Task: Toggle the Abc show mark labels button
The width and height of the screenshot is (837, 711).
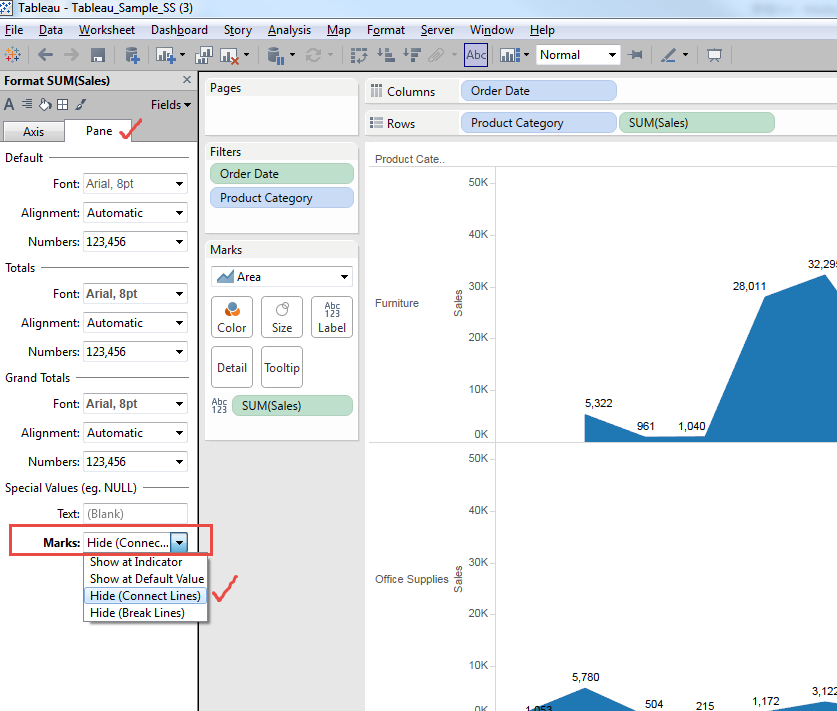Action: 476,55
